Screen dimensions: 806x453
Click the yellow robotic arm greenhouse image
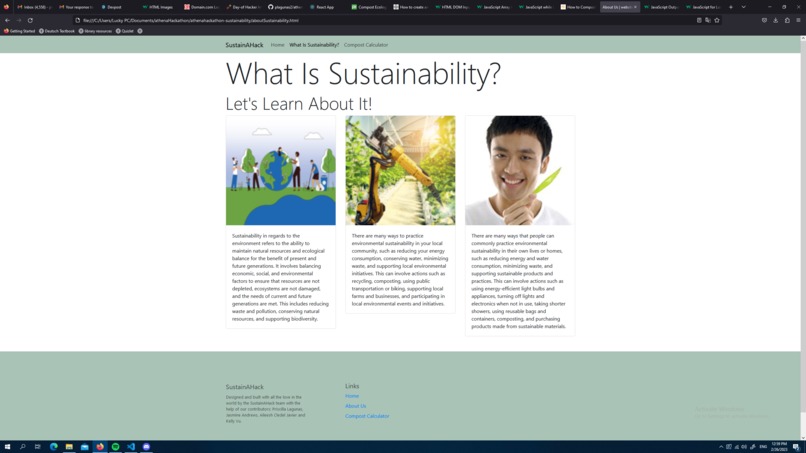click(x=400, y=170)
